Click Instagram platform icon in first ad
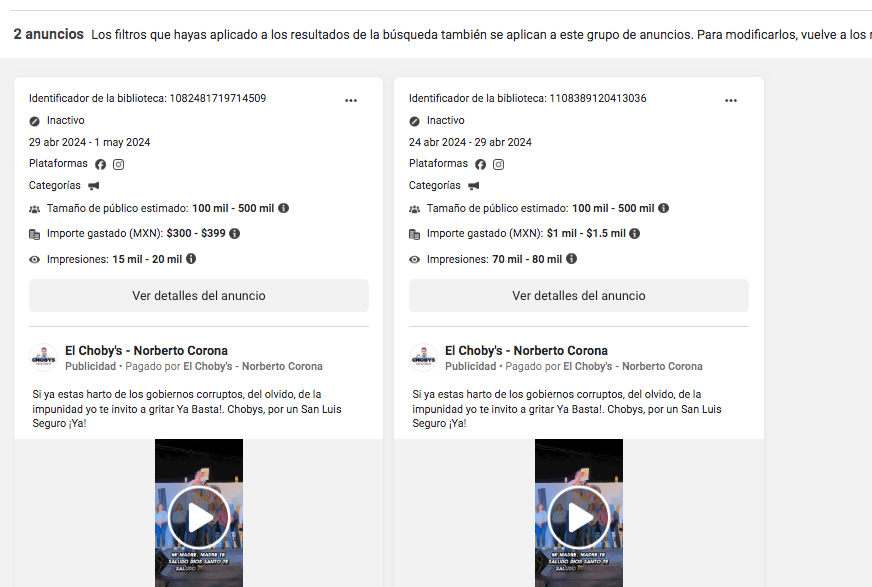This screenshot has height=587, width=872. click(x=118, y=164)
